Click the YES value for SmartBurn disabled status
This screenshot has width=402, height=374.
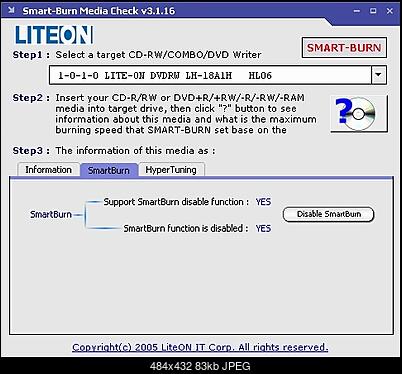pos(263,229)
